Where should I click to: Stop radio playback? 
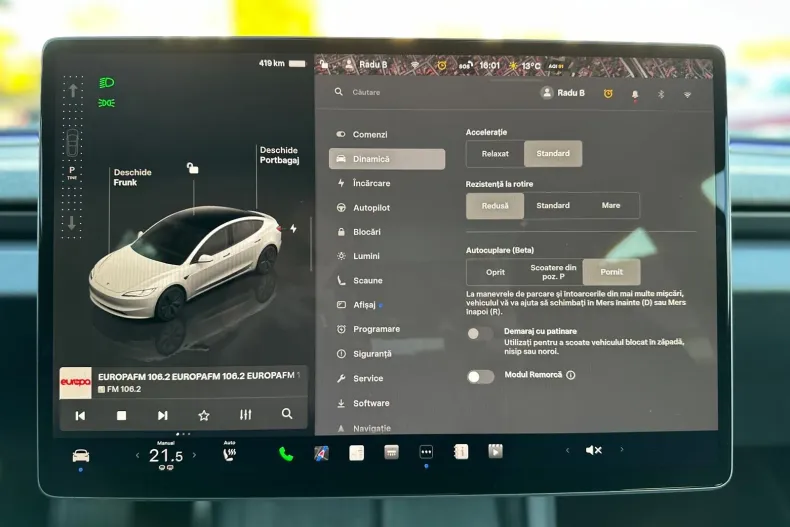click(x=121, y=416)
